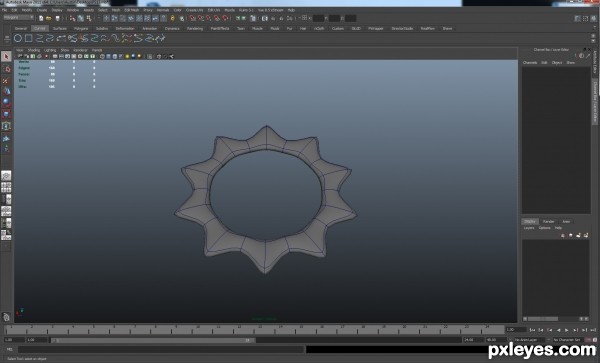The image size is (600, 363).
Task: Select the Universal Manipulator tool
Action: click(6, 125)
